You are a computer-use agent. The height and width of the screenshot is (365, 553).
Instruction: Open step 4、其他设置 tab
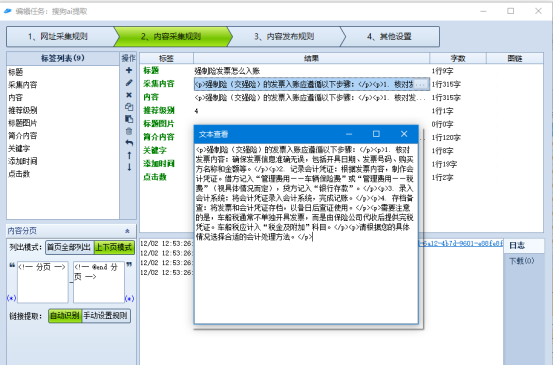point(389,36)
